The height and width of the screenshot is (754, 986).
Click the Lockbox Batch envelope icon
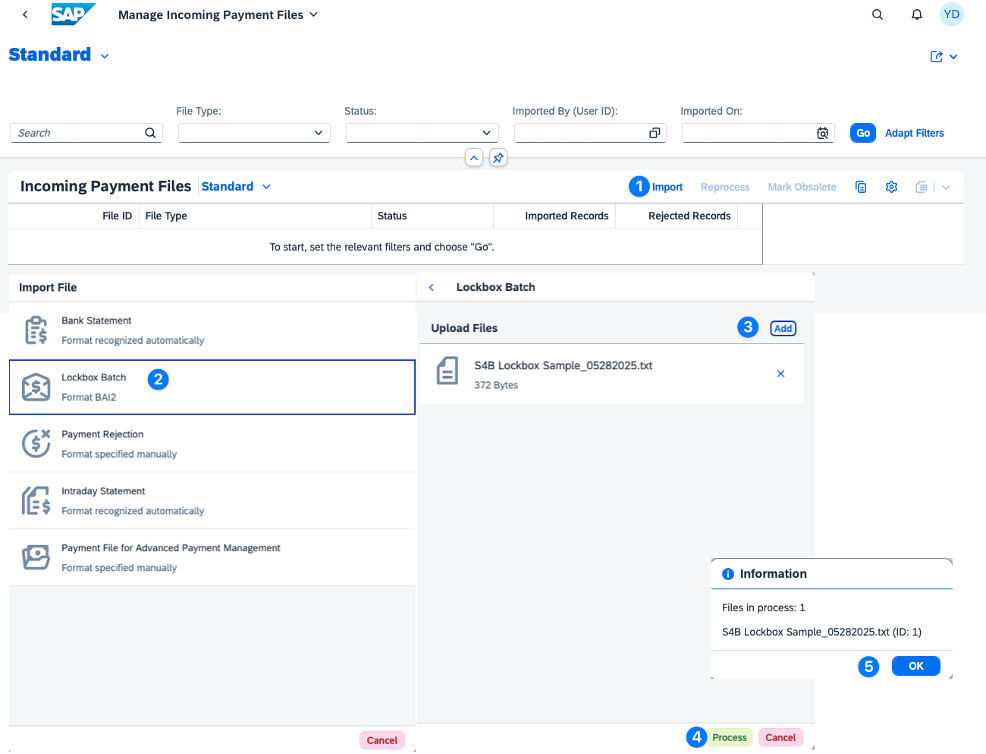(36, 387)
